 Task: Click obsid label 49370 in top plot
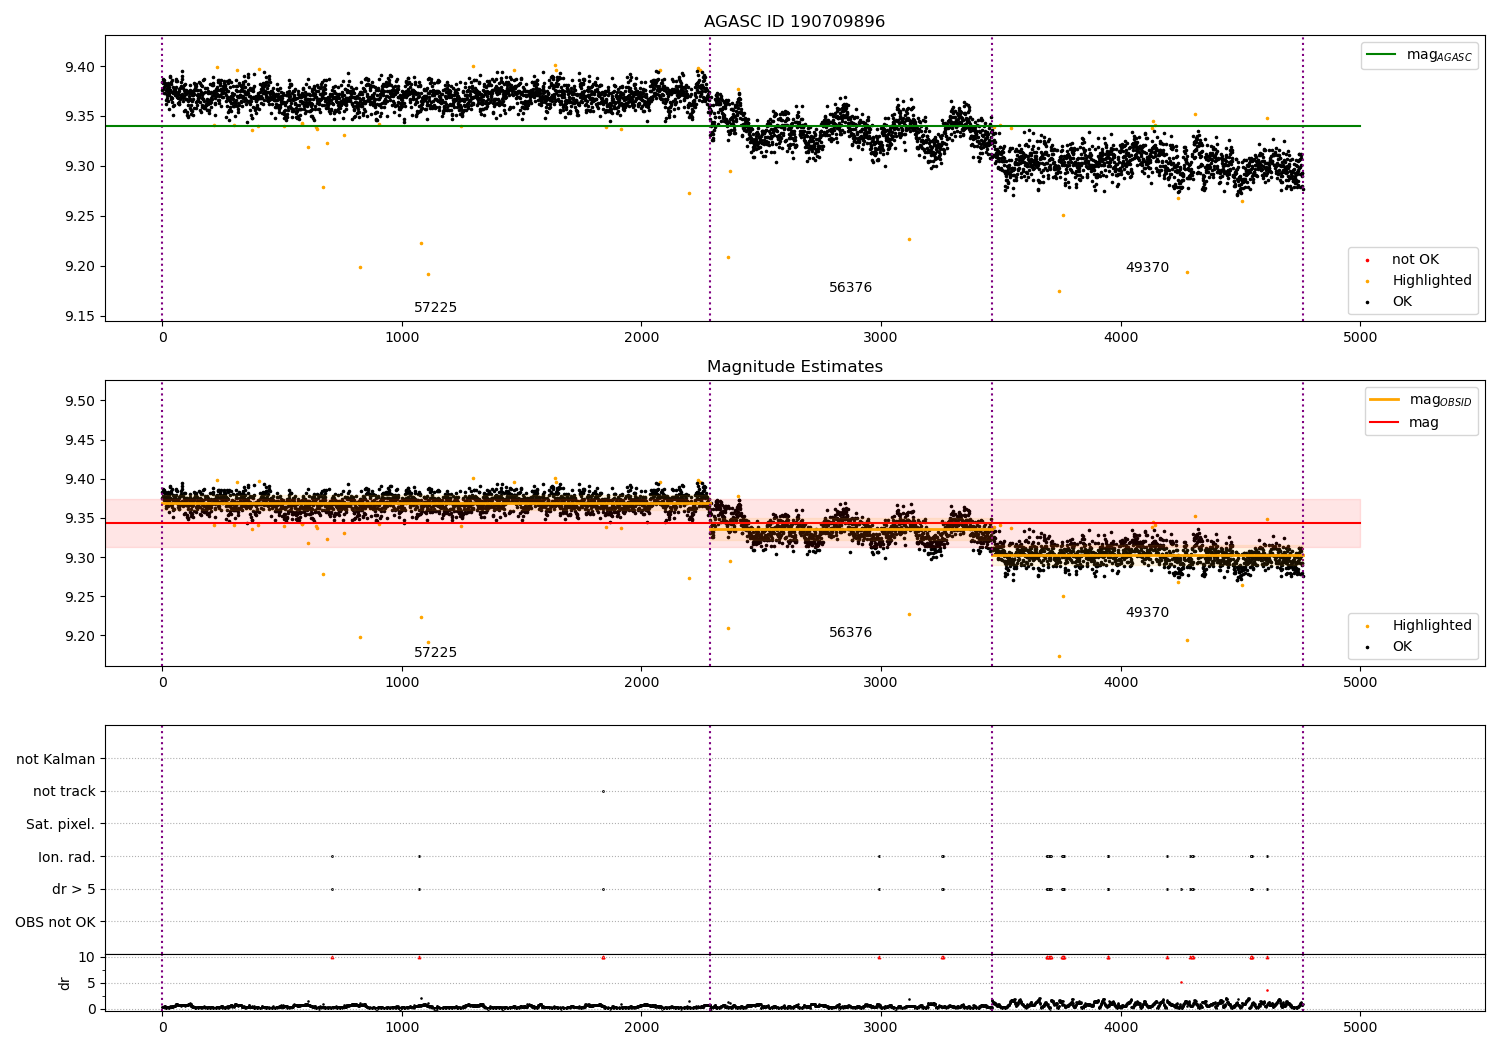(x=1147, y=268)
